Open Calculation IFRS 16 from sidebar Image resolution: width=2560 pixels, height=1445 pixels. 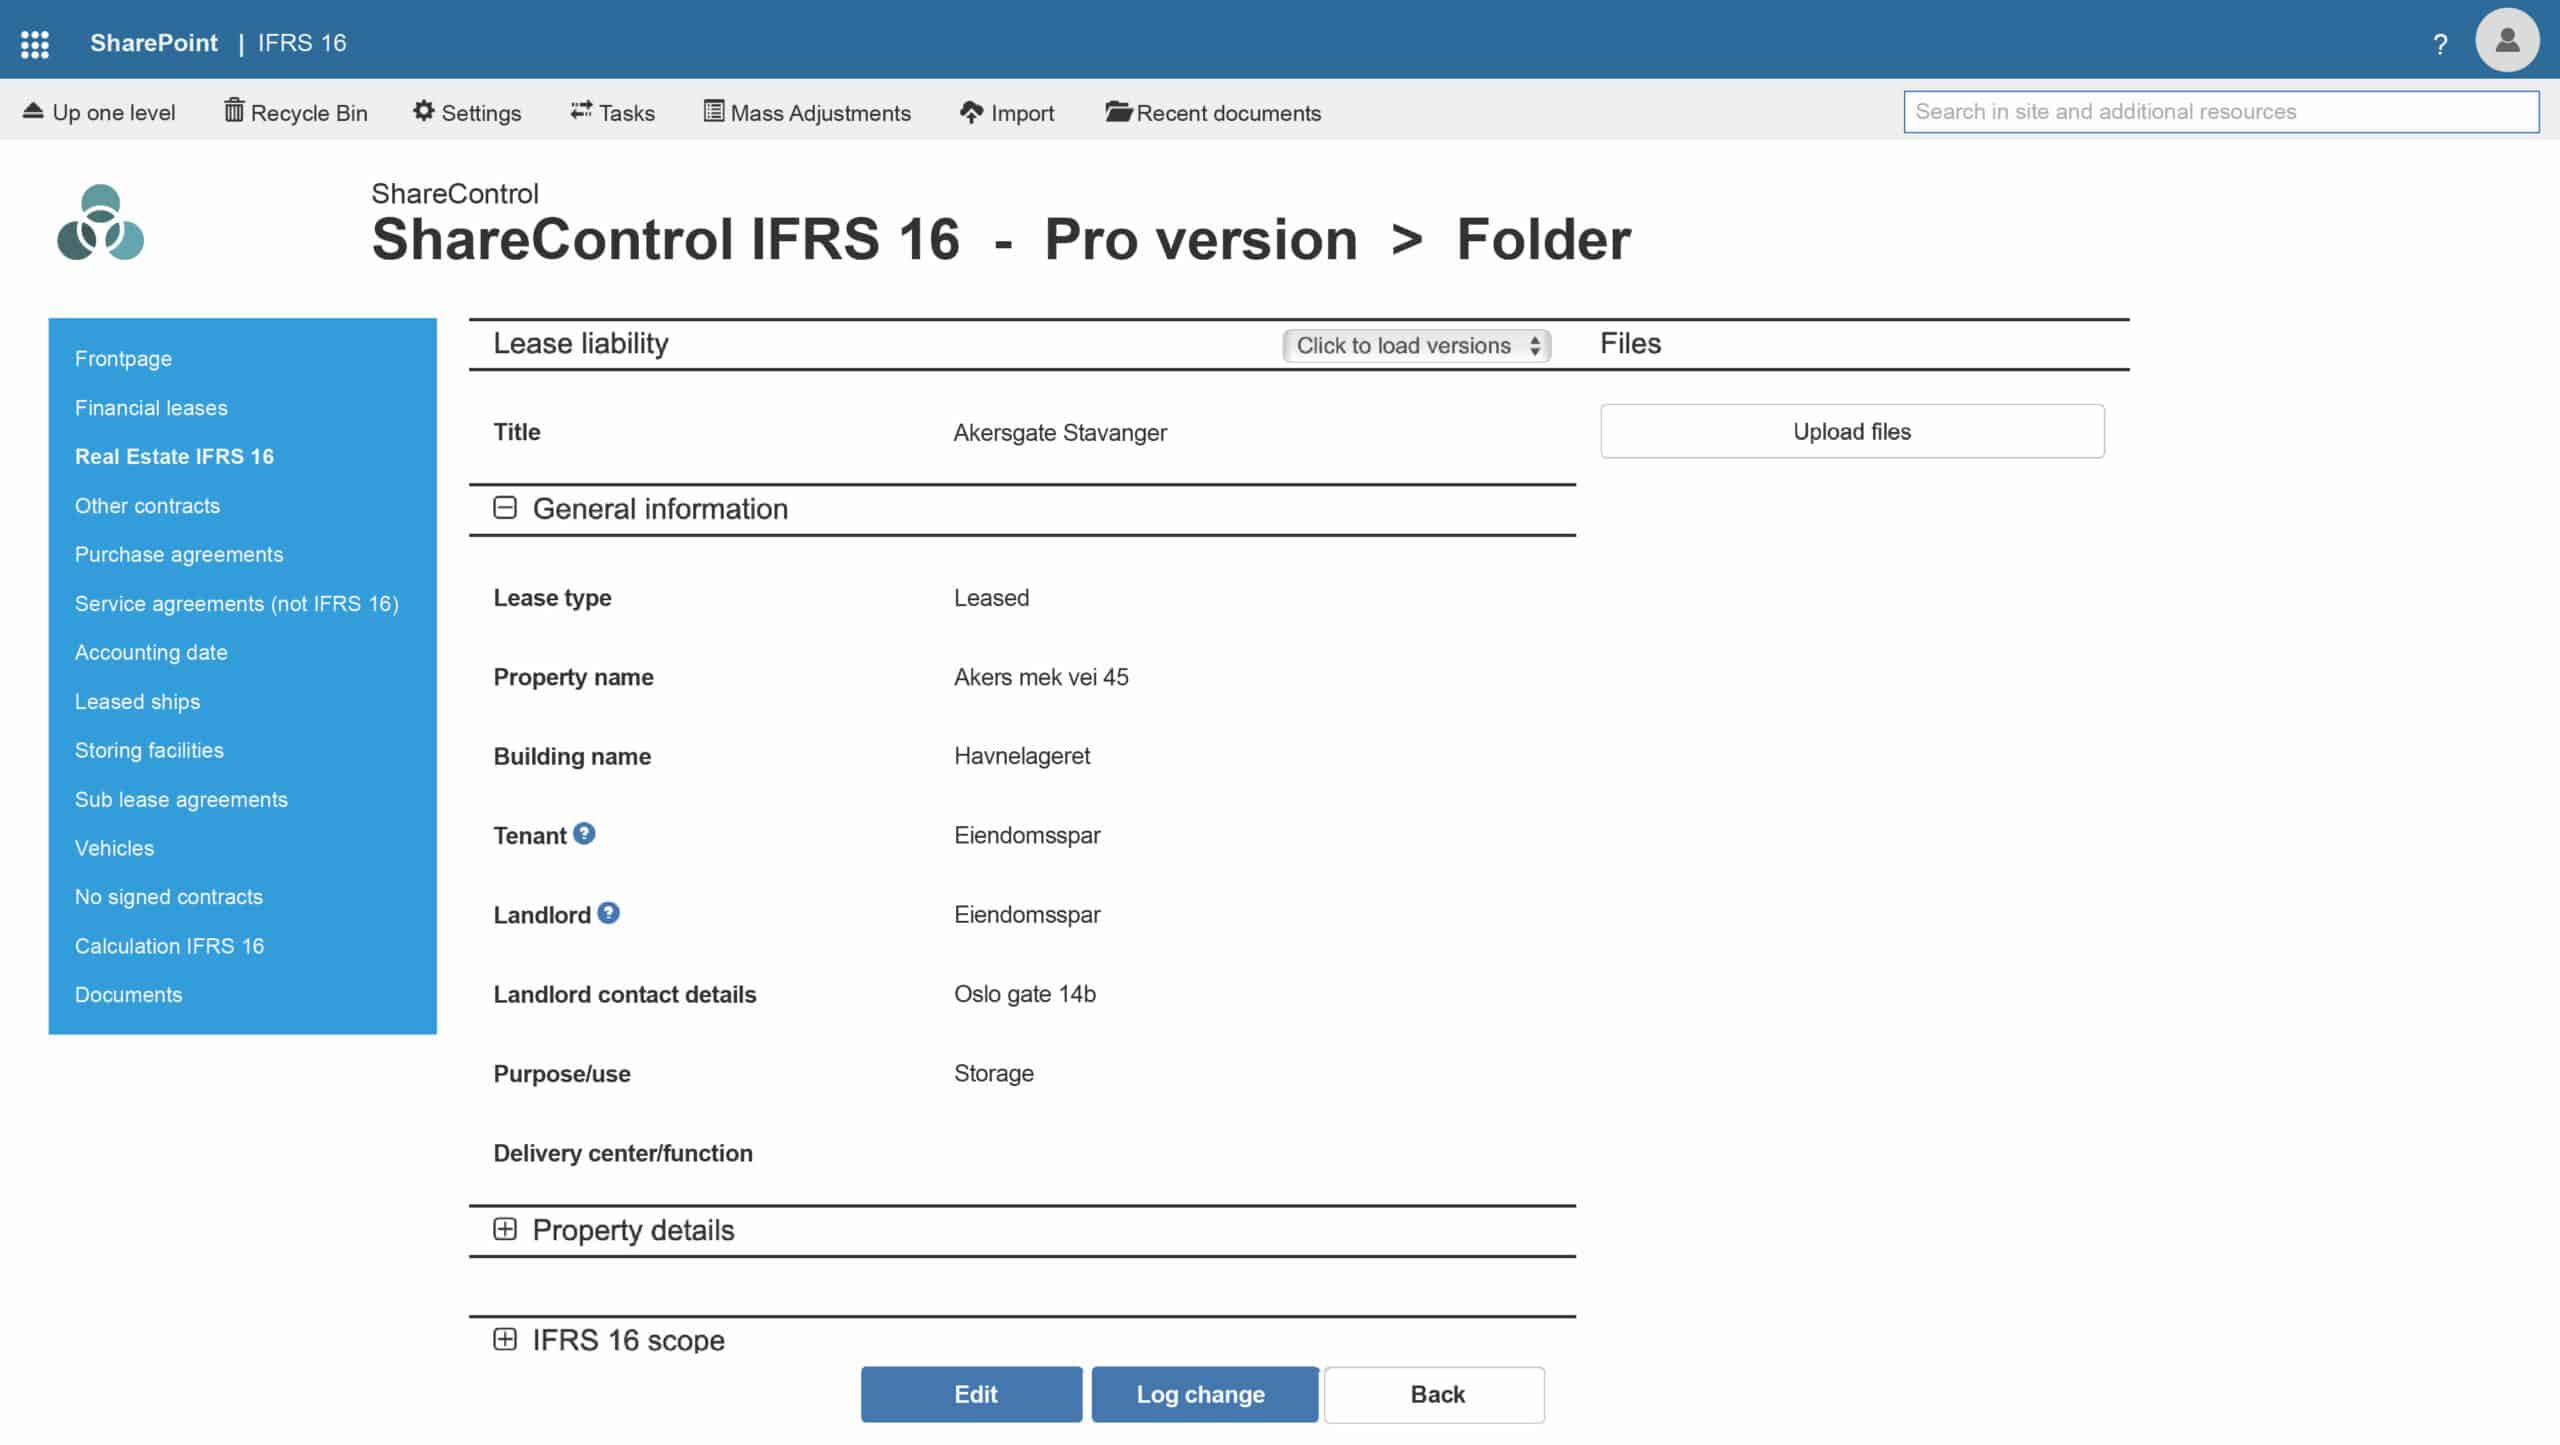[x=170, y=945]
